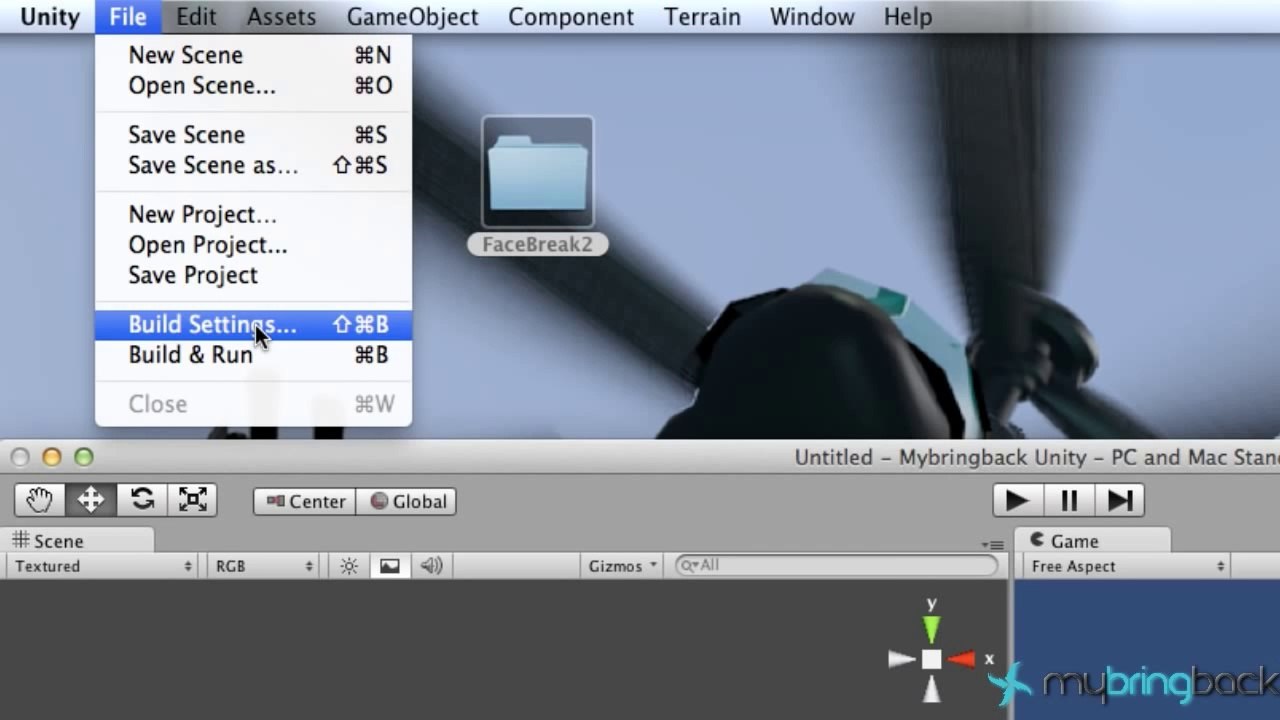Toggle pivot mode Center button
1280x720 pixels.
click(305, 501)
